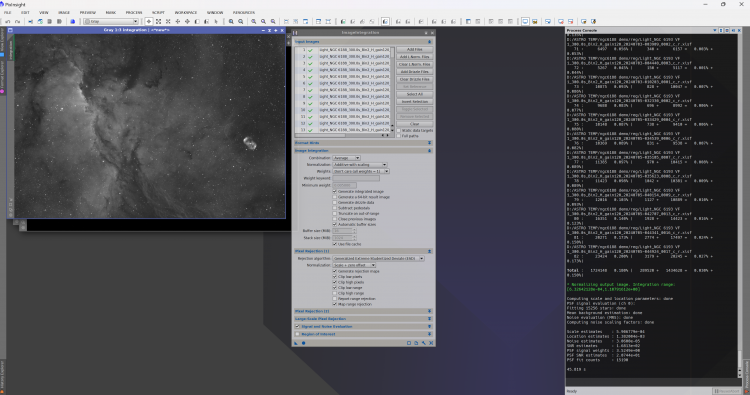Open the Weights dropdown

tap(361, 171)
